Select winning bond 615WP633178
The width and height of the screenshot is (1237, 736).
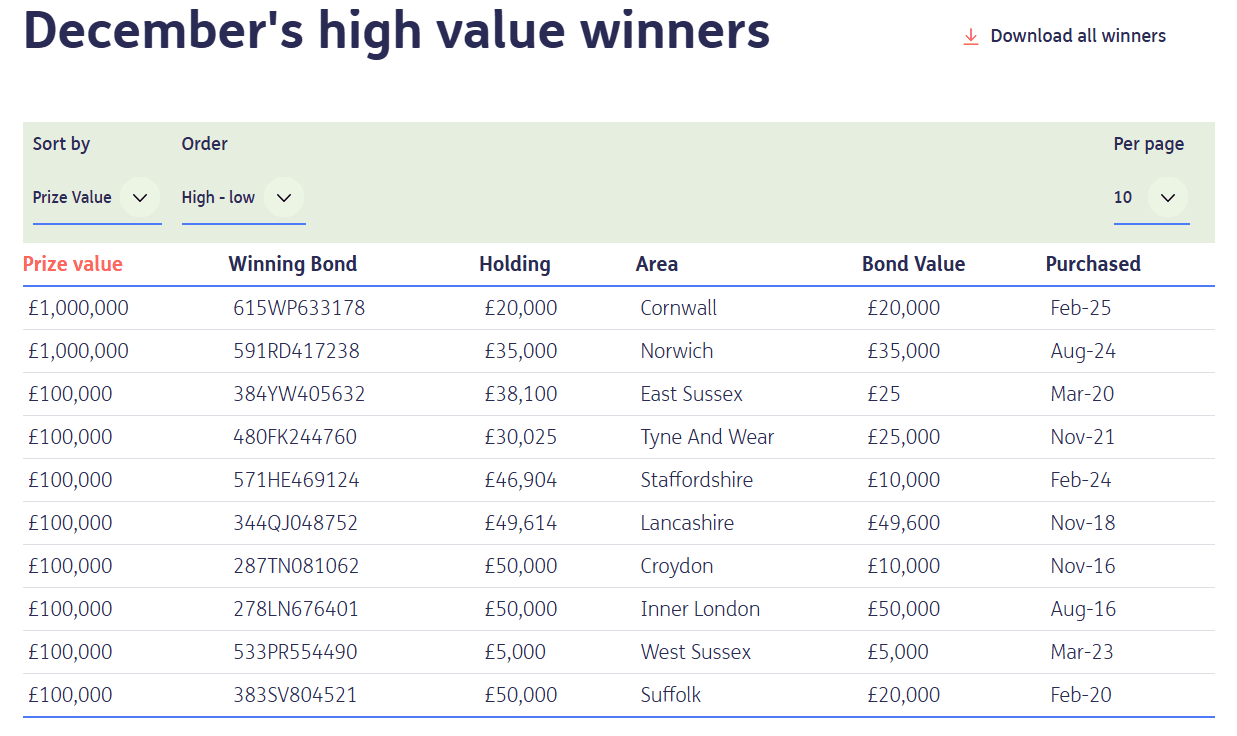pos(299,308)
